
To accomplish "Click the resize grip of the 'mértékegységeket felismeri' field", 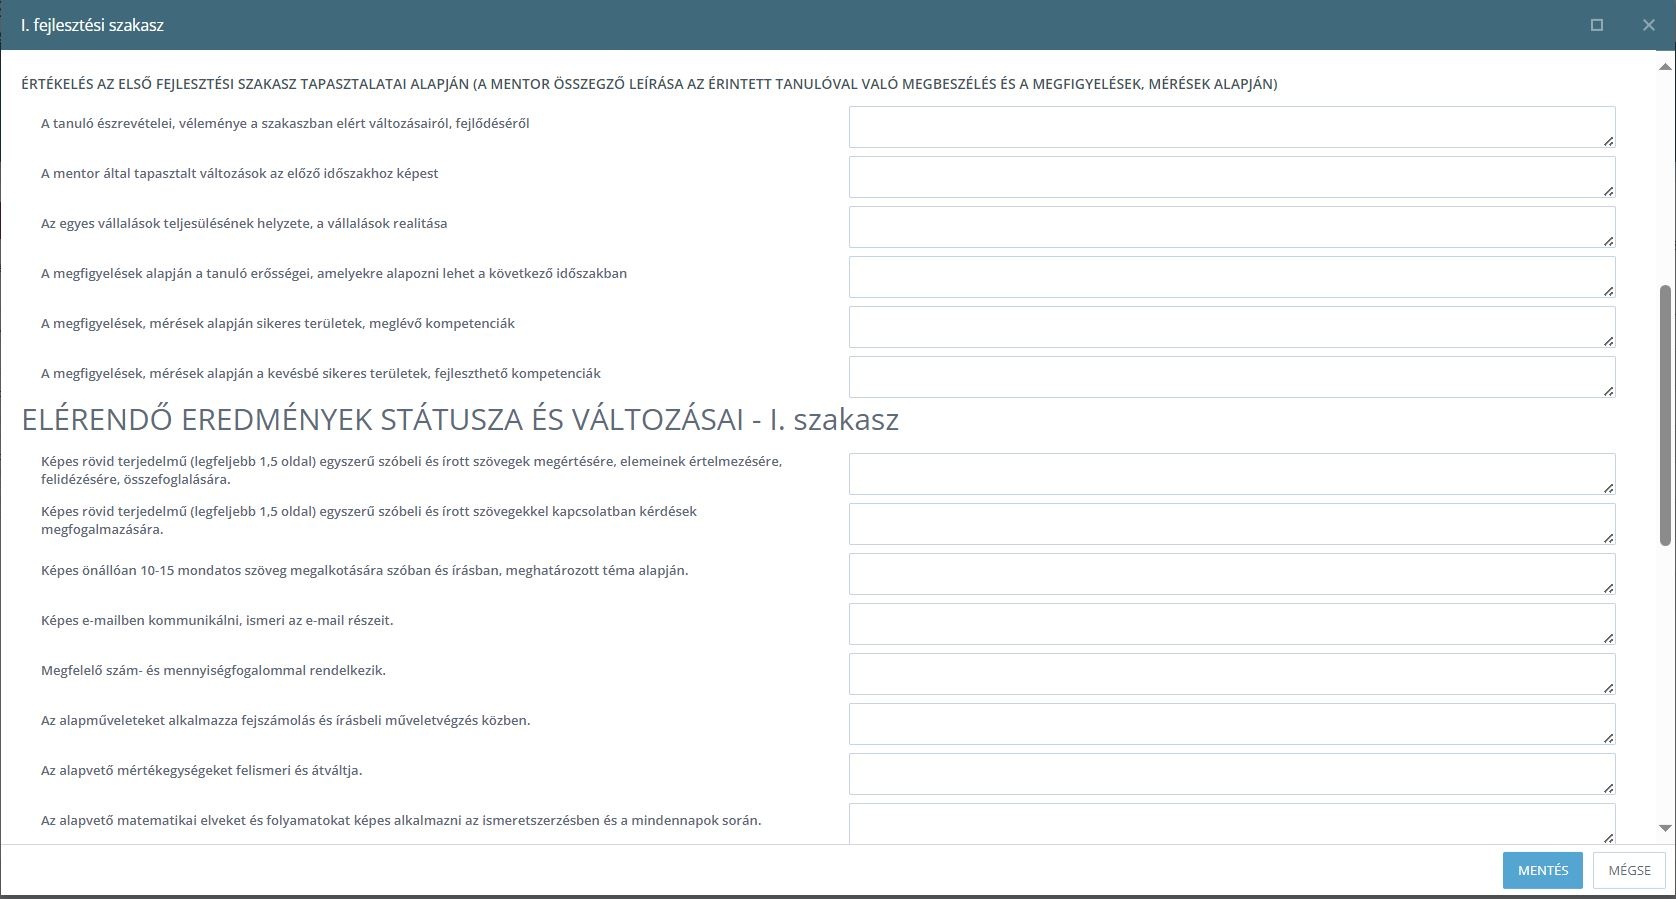I will coord(1608,788).
